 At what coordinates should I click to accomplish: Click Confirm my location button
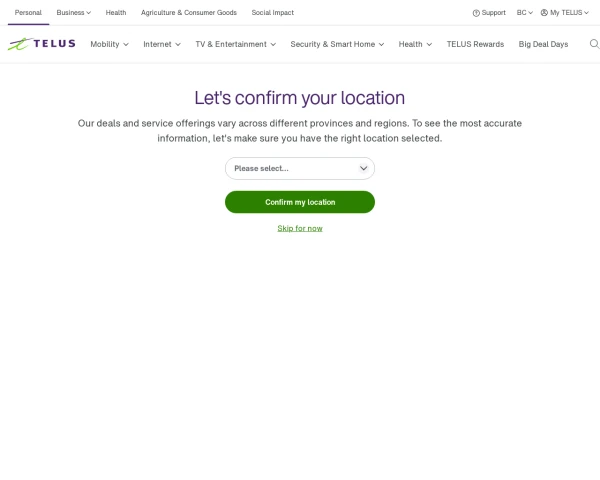[300, 202]
